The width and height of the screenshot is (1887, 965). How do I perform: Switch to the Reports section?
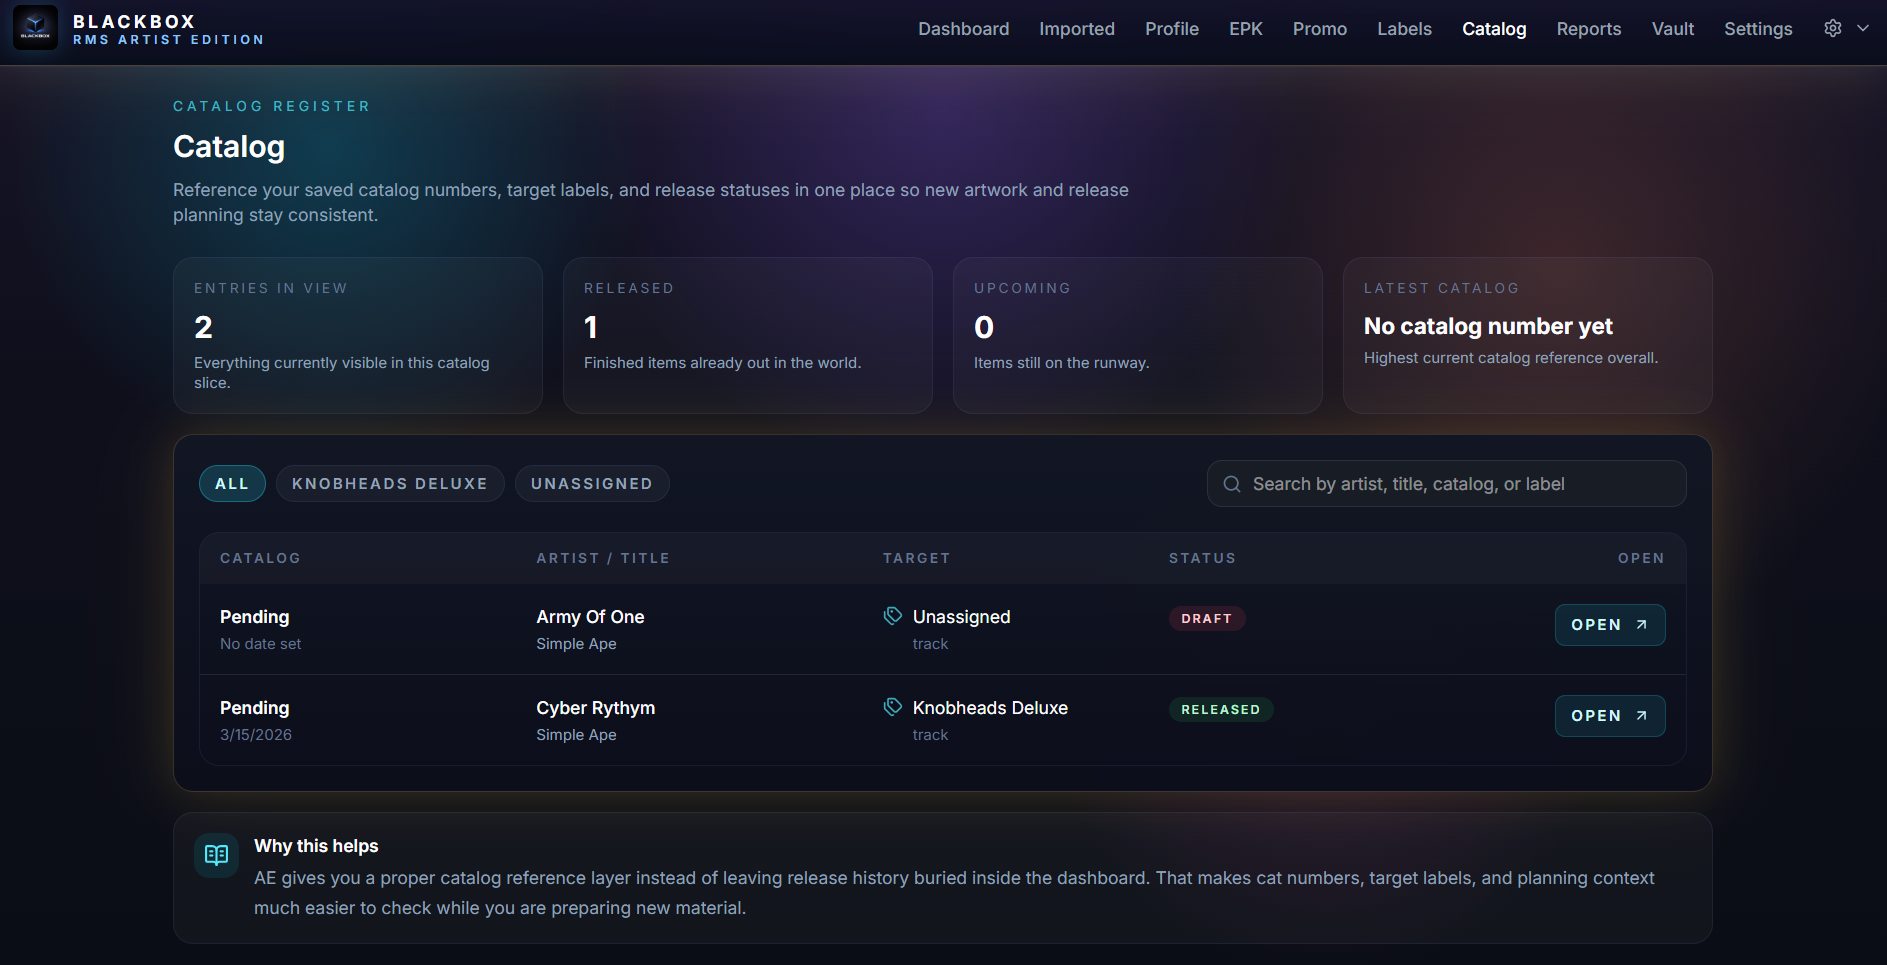click(x=1588, y=29)
